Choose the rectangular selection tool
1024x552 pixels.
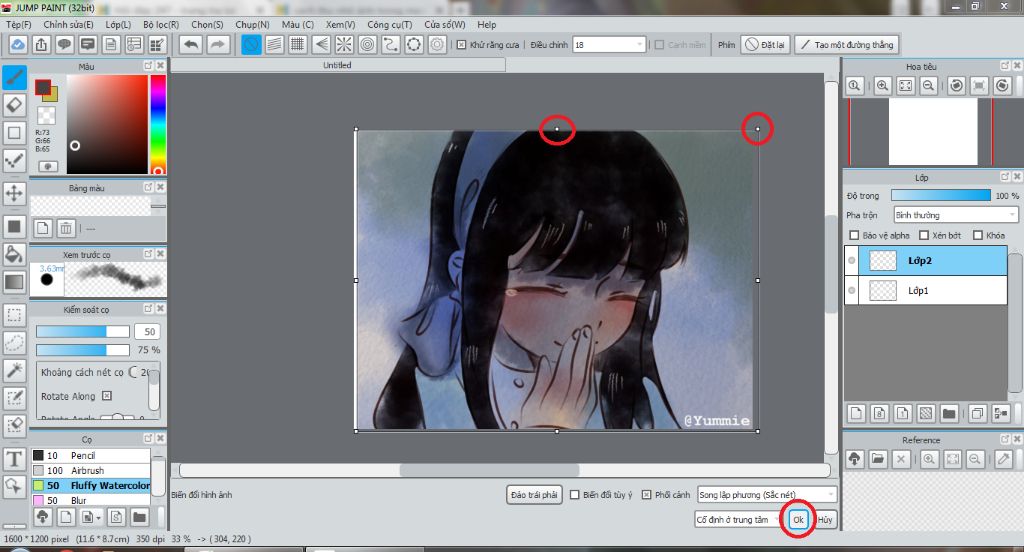[x=14, y=315]
